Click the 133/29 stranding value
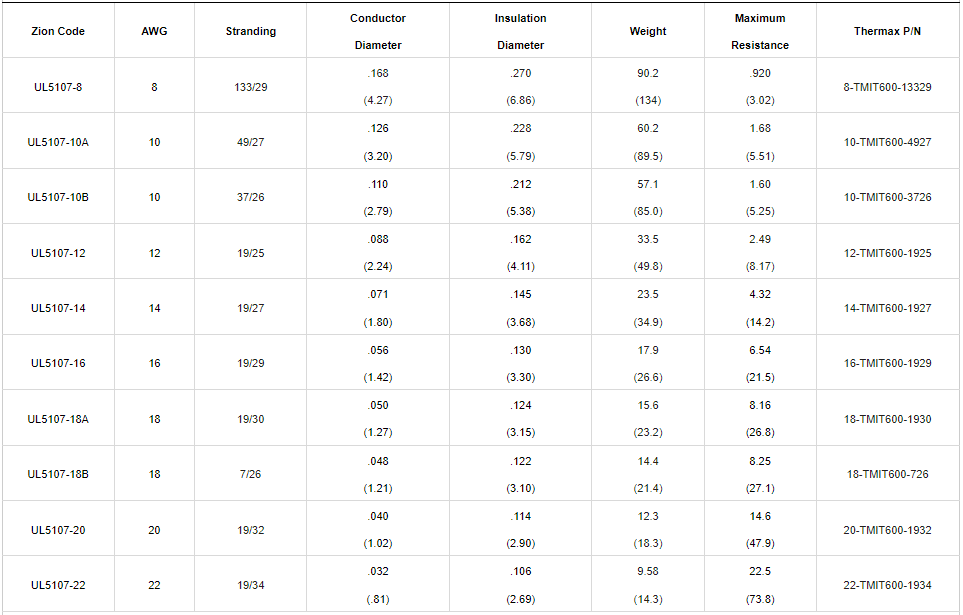Viewport: 963px width, 615px height. point(250,87)
